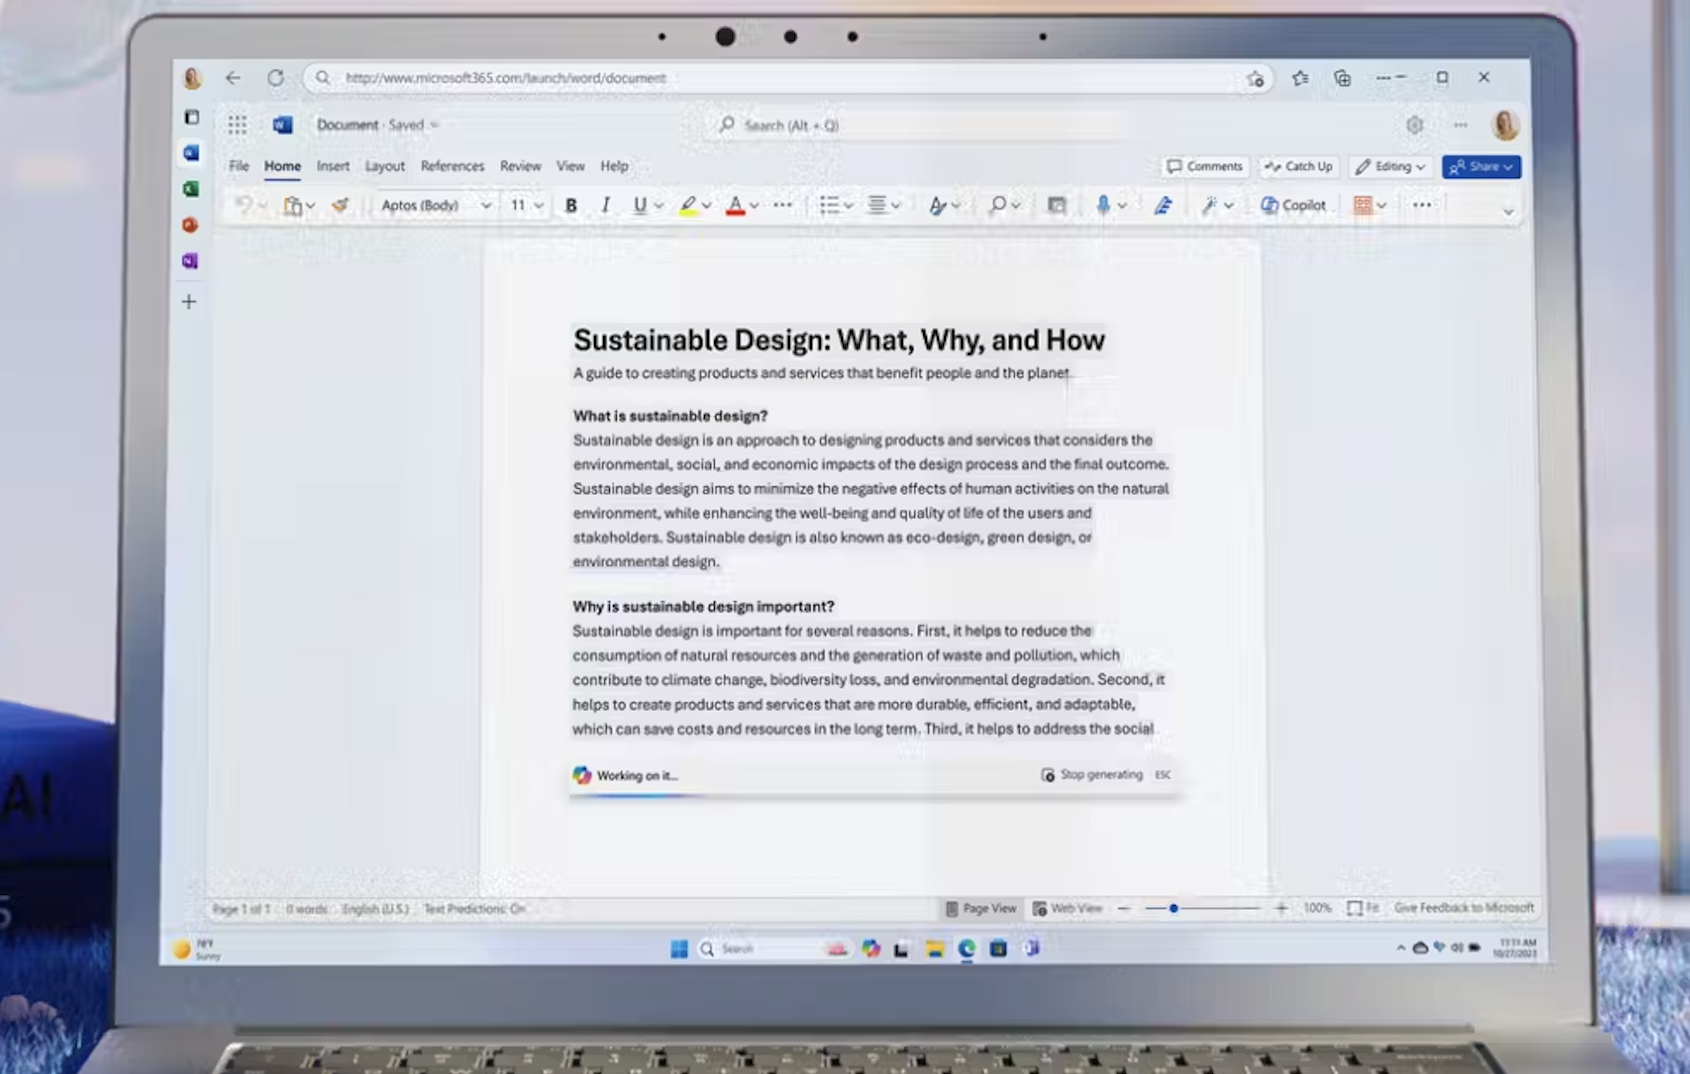Screen dimensions: 1690x1074
Task: Insert a bulleted list
Action: pos(829,206)
